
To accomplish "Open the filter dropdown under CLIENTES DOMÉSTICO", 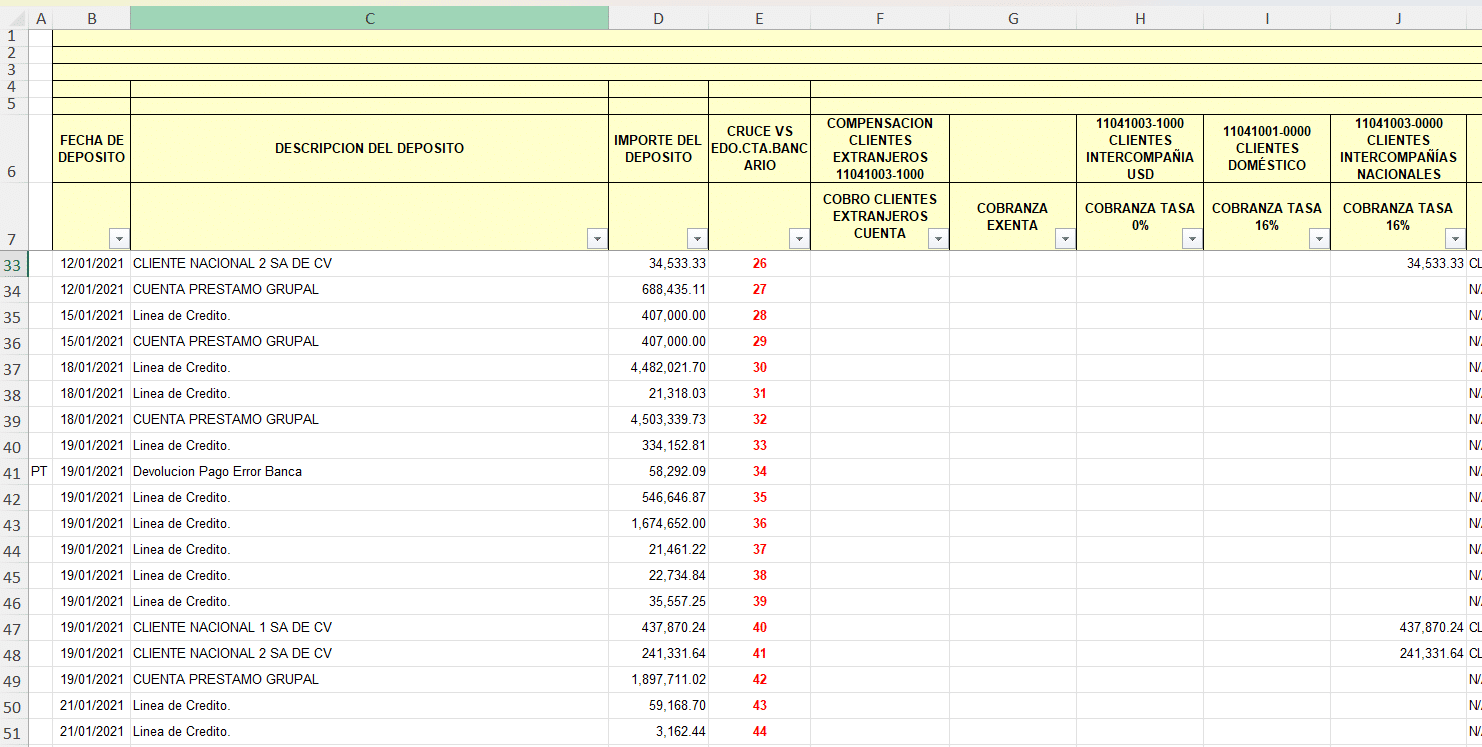I will pos(1319,239).
